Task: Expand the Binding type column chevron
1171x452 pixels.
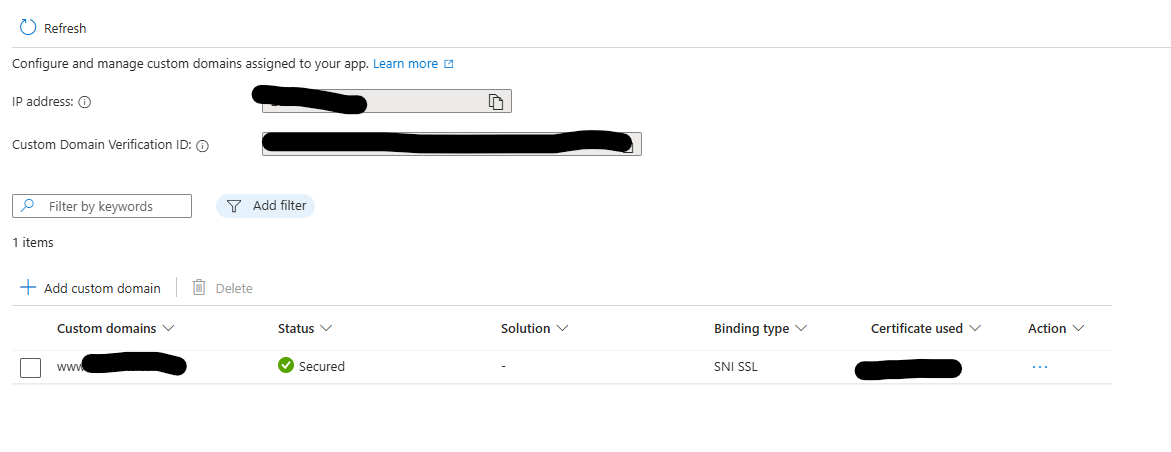Action: 801,329
